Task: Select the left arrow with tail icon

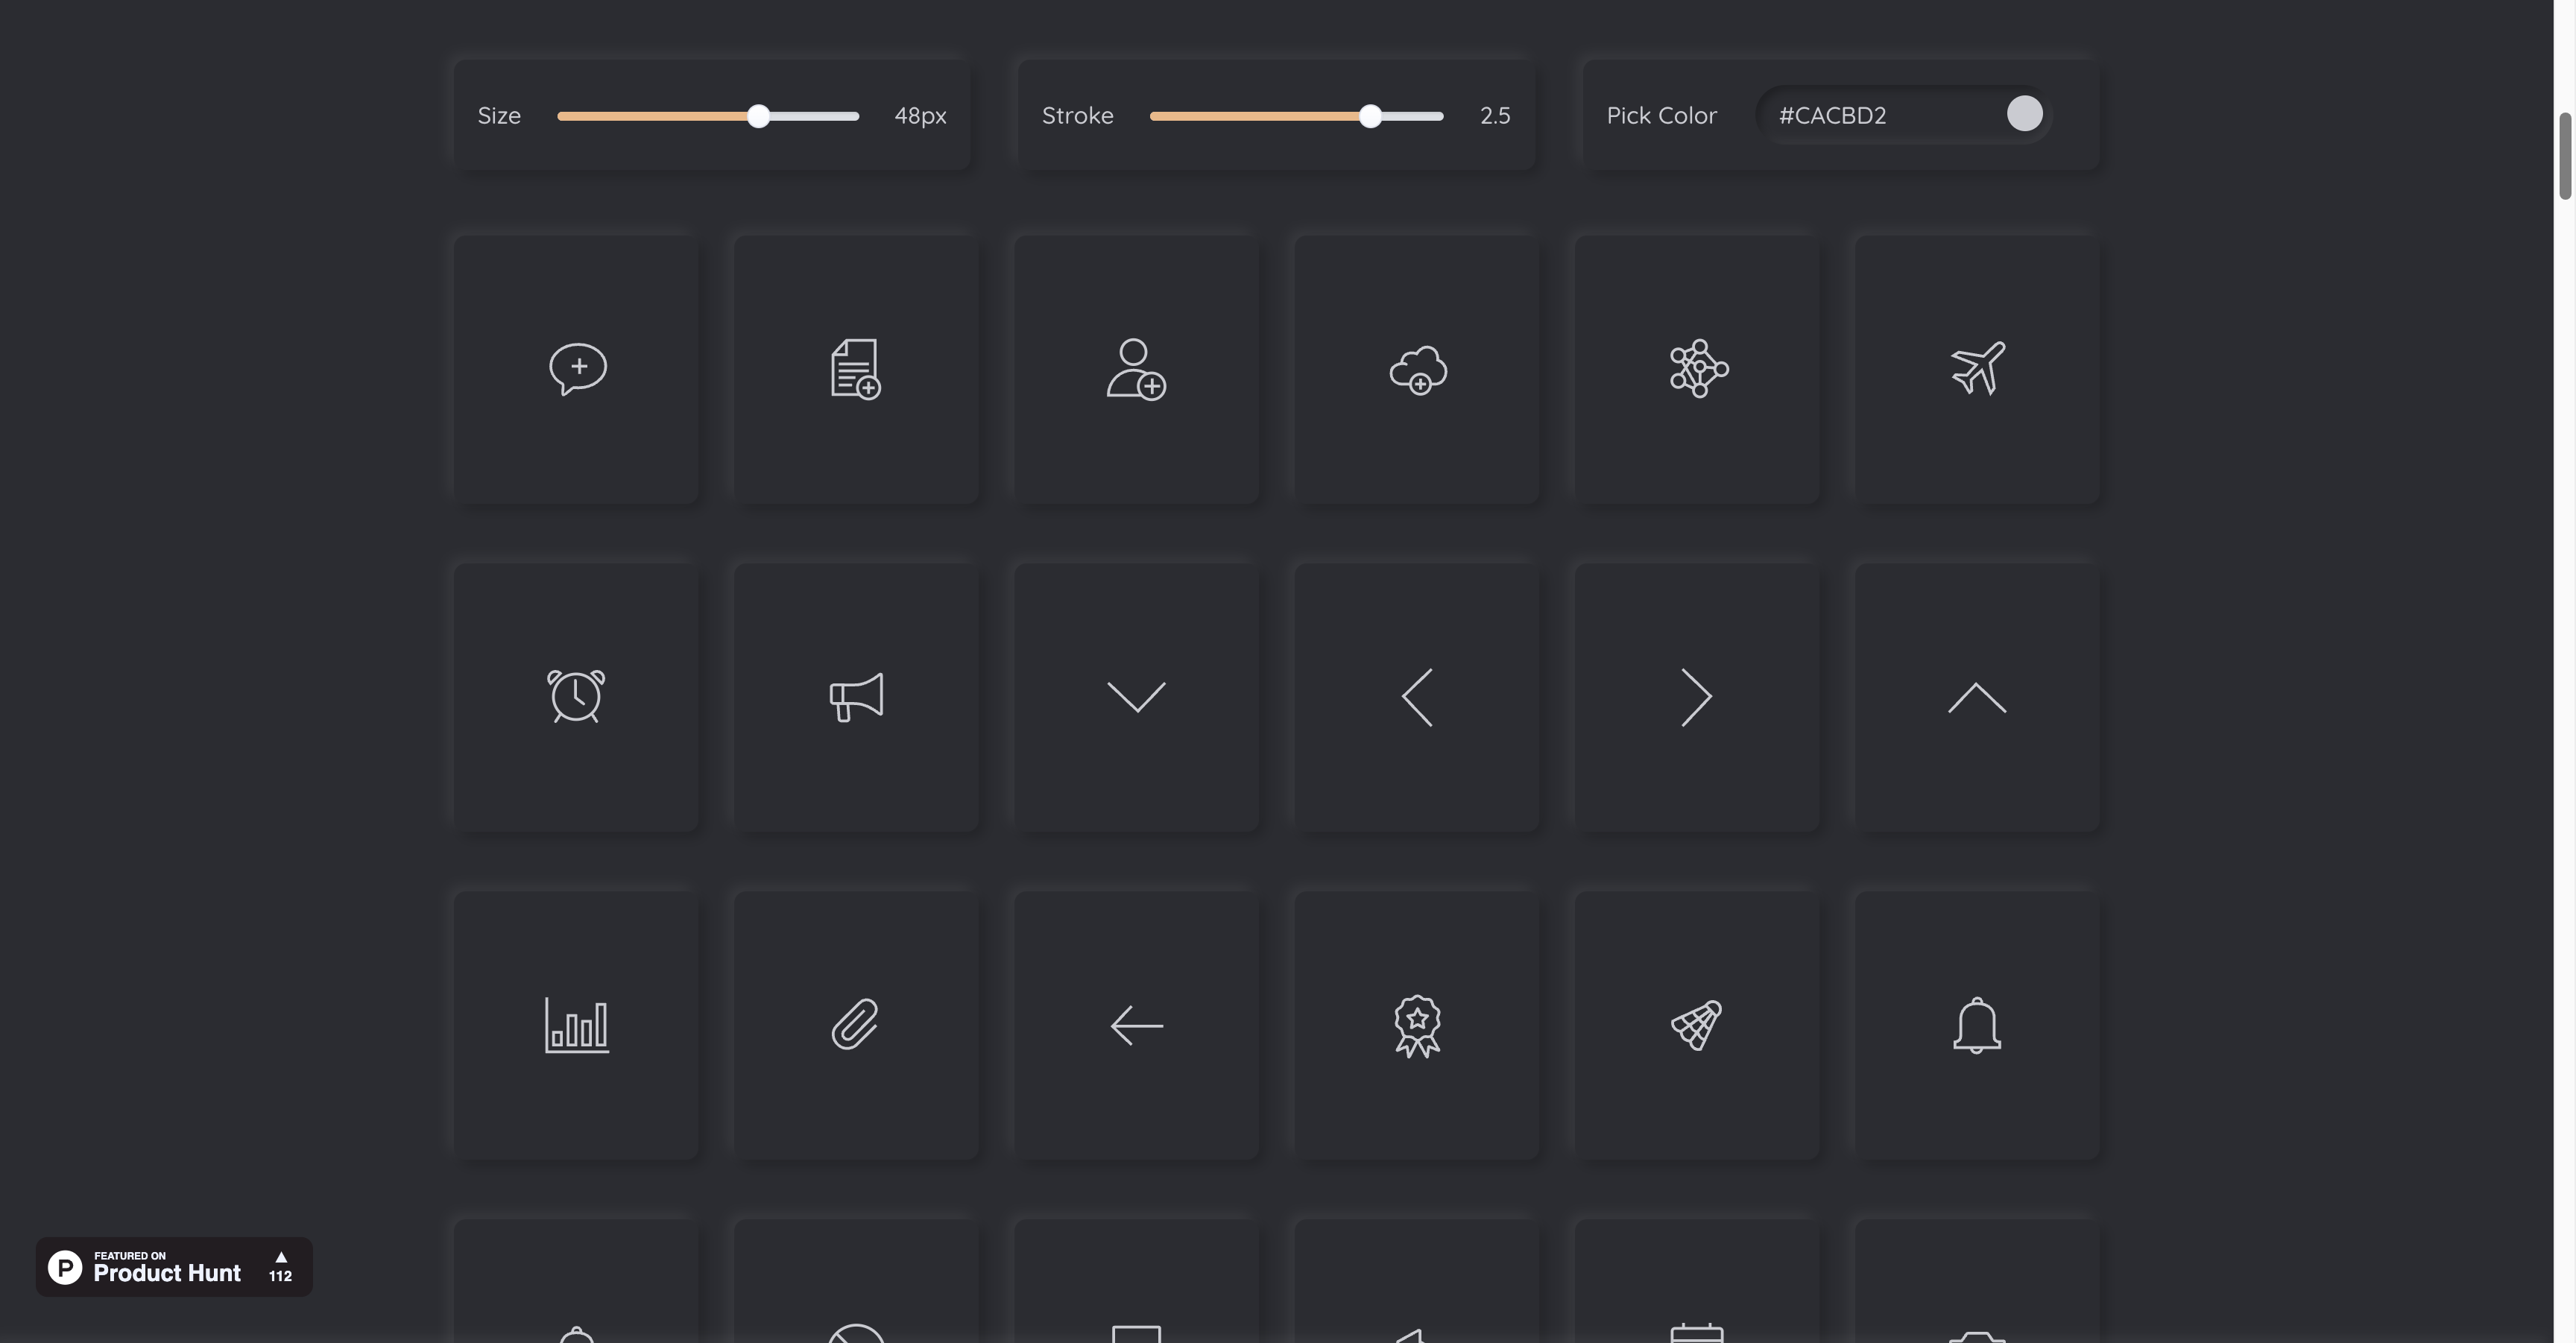Action: 1136,1025
